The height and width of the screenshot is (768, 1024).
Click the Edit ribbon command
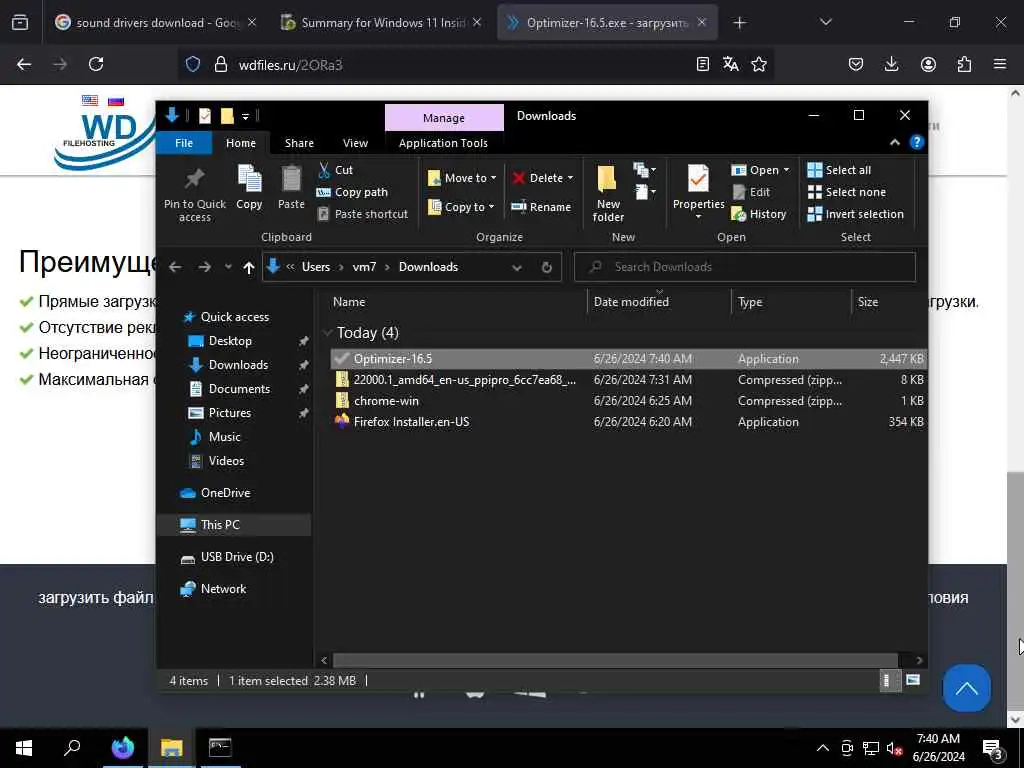pos(751,192)
